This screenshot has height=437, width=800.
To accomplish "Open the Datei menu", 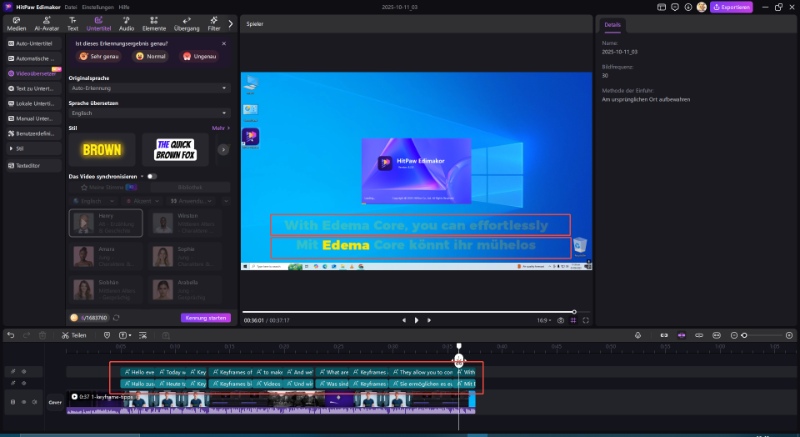I will (70, 7).
